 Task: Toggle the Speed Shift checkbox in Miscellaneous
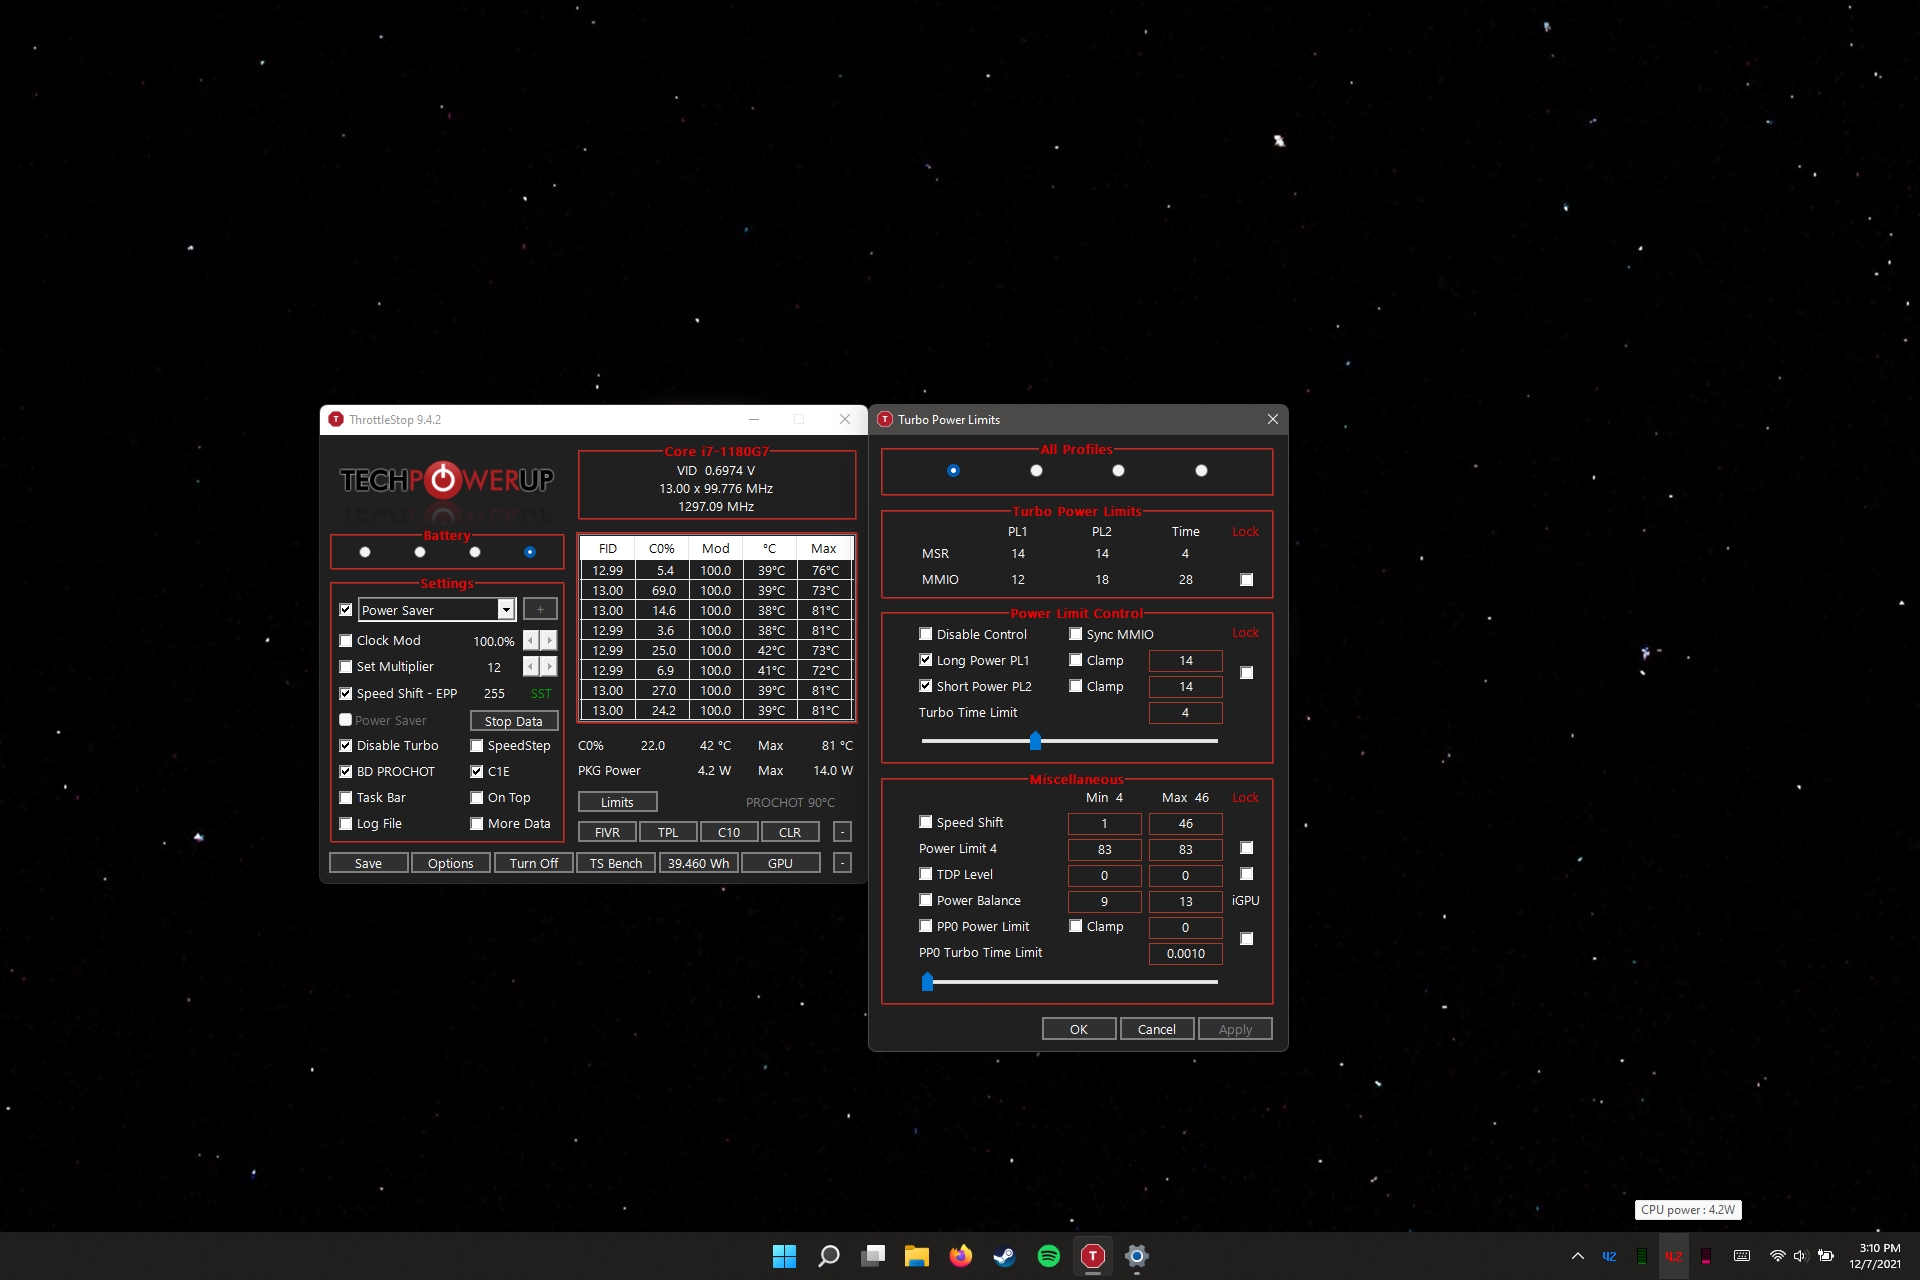click(x=926, y=822)
